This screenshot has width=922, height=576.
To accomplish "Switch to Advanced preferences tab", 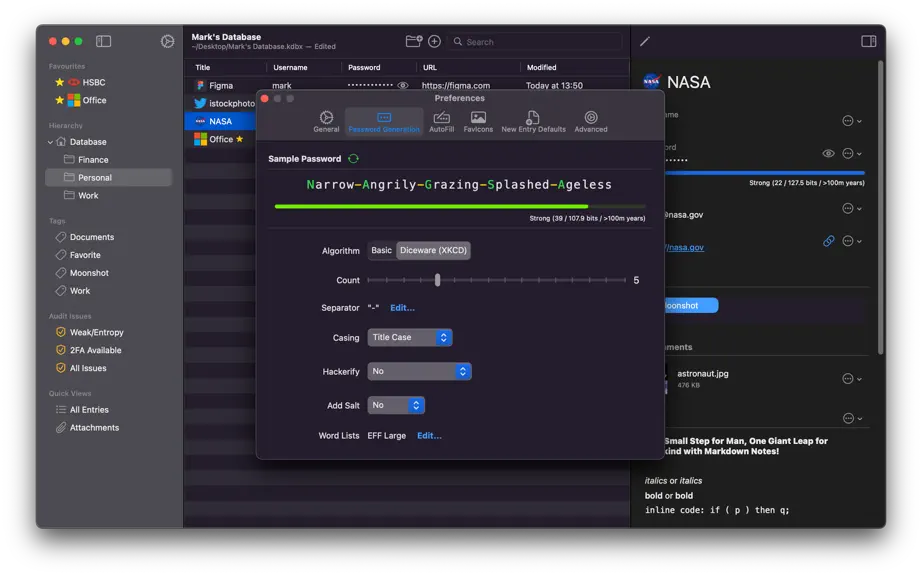I will pyautogui.click(x=591, y=122).
